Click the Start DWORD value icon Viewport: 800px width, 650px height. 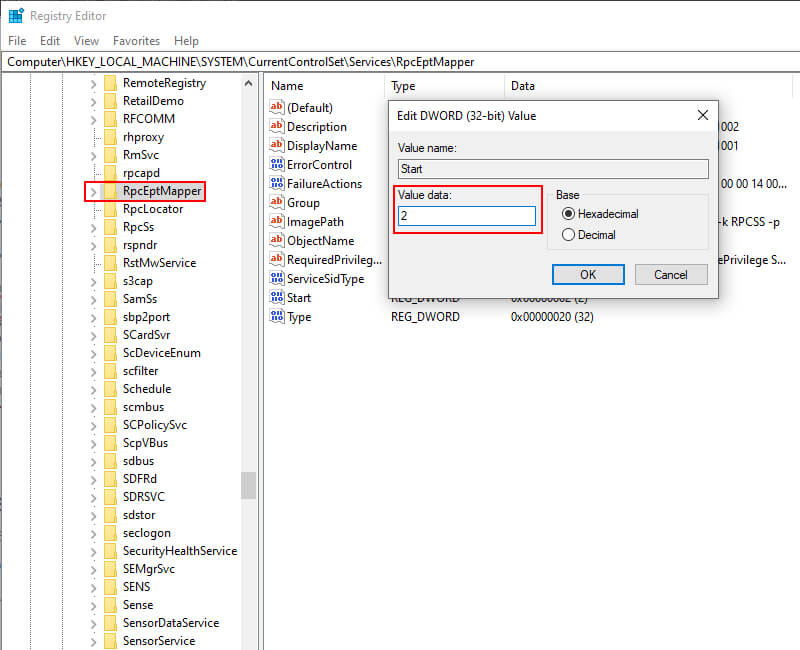(277, 297)
